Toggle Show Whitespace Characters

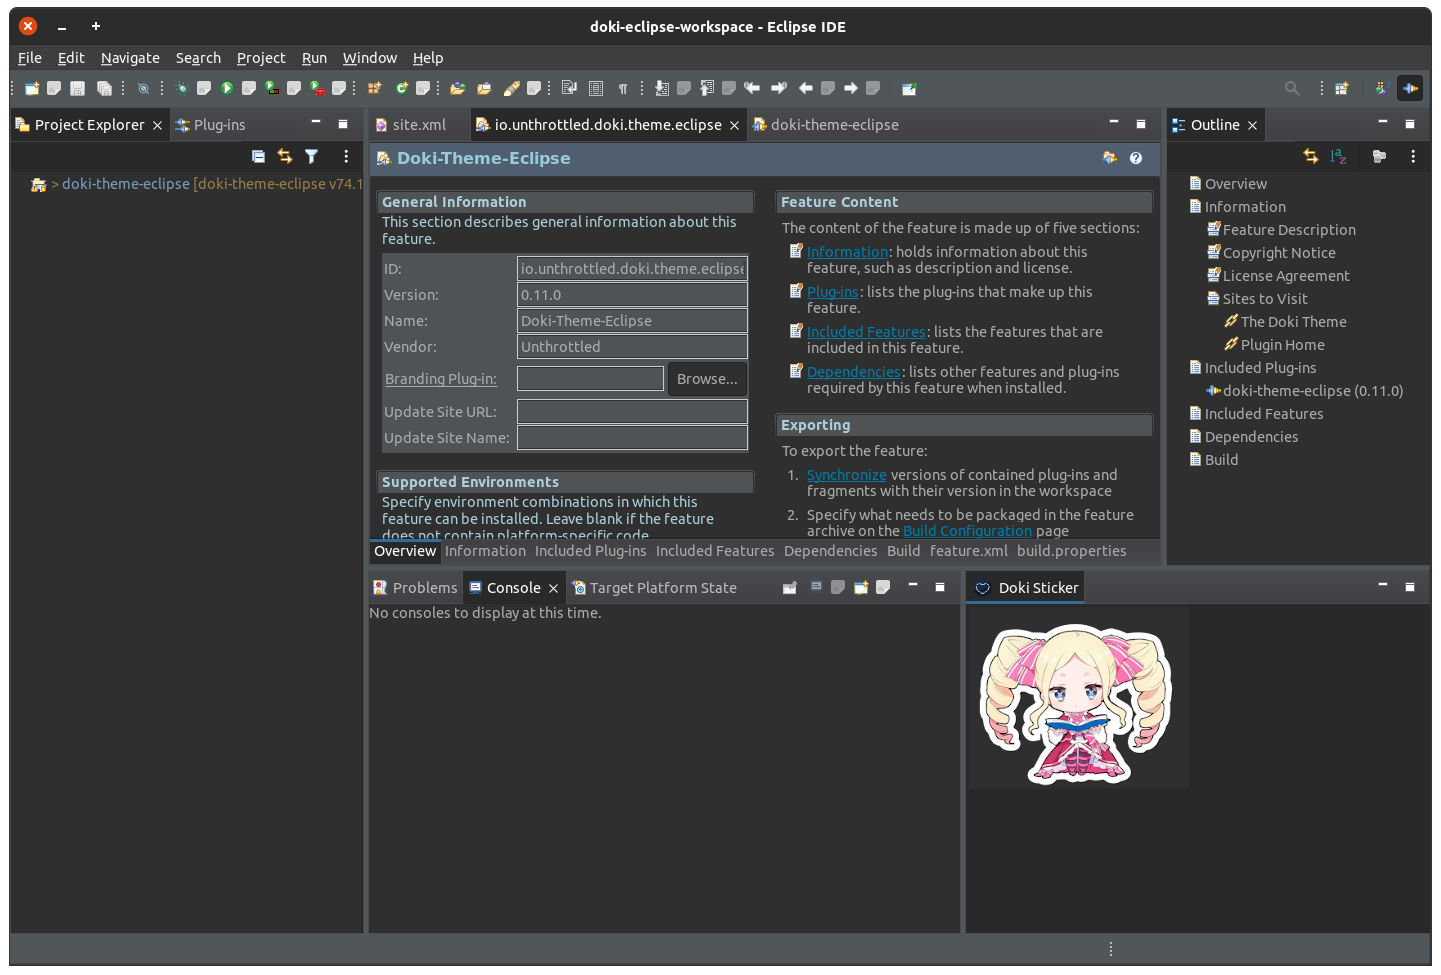point(623,88)
